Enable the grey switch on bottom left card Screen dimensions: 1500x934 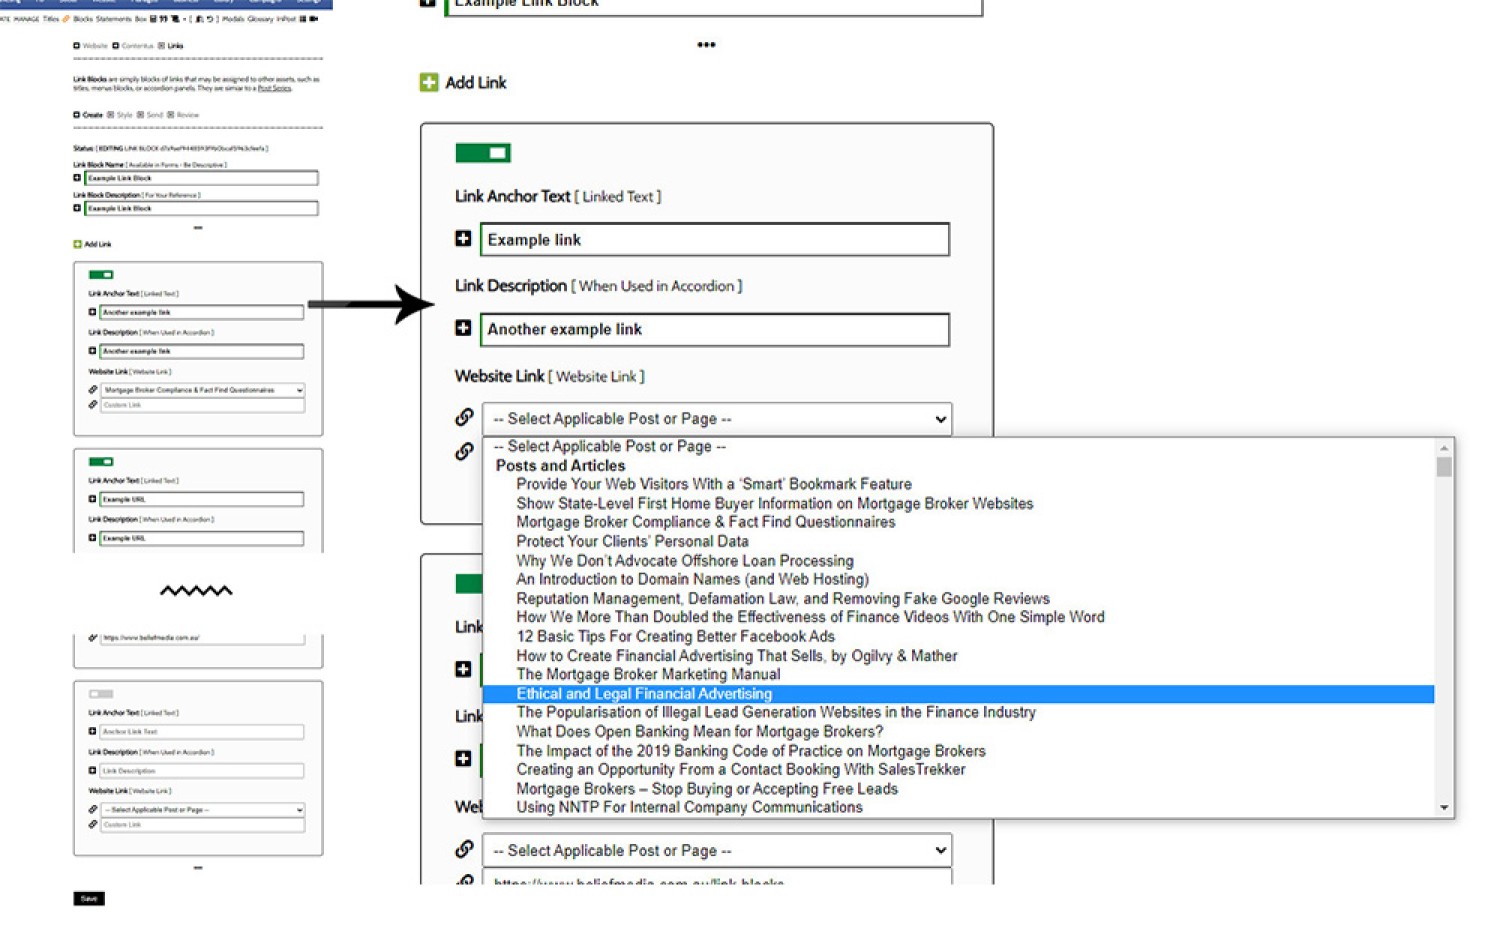click(x=101, y=694)
